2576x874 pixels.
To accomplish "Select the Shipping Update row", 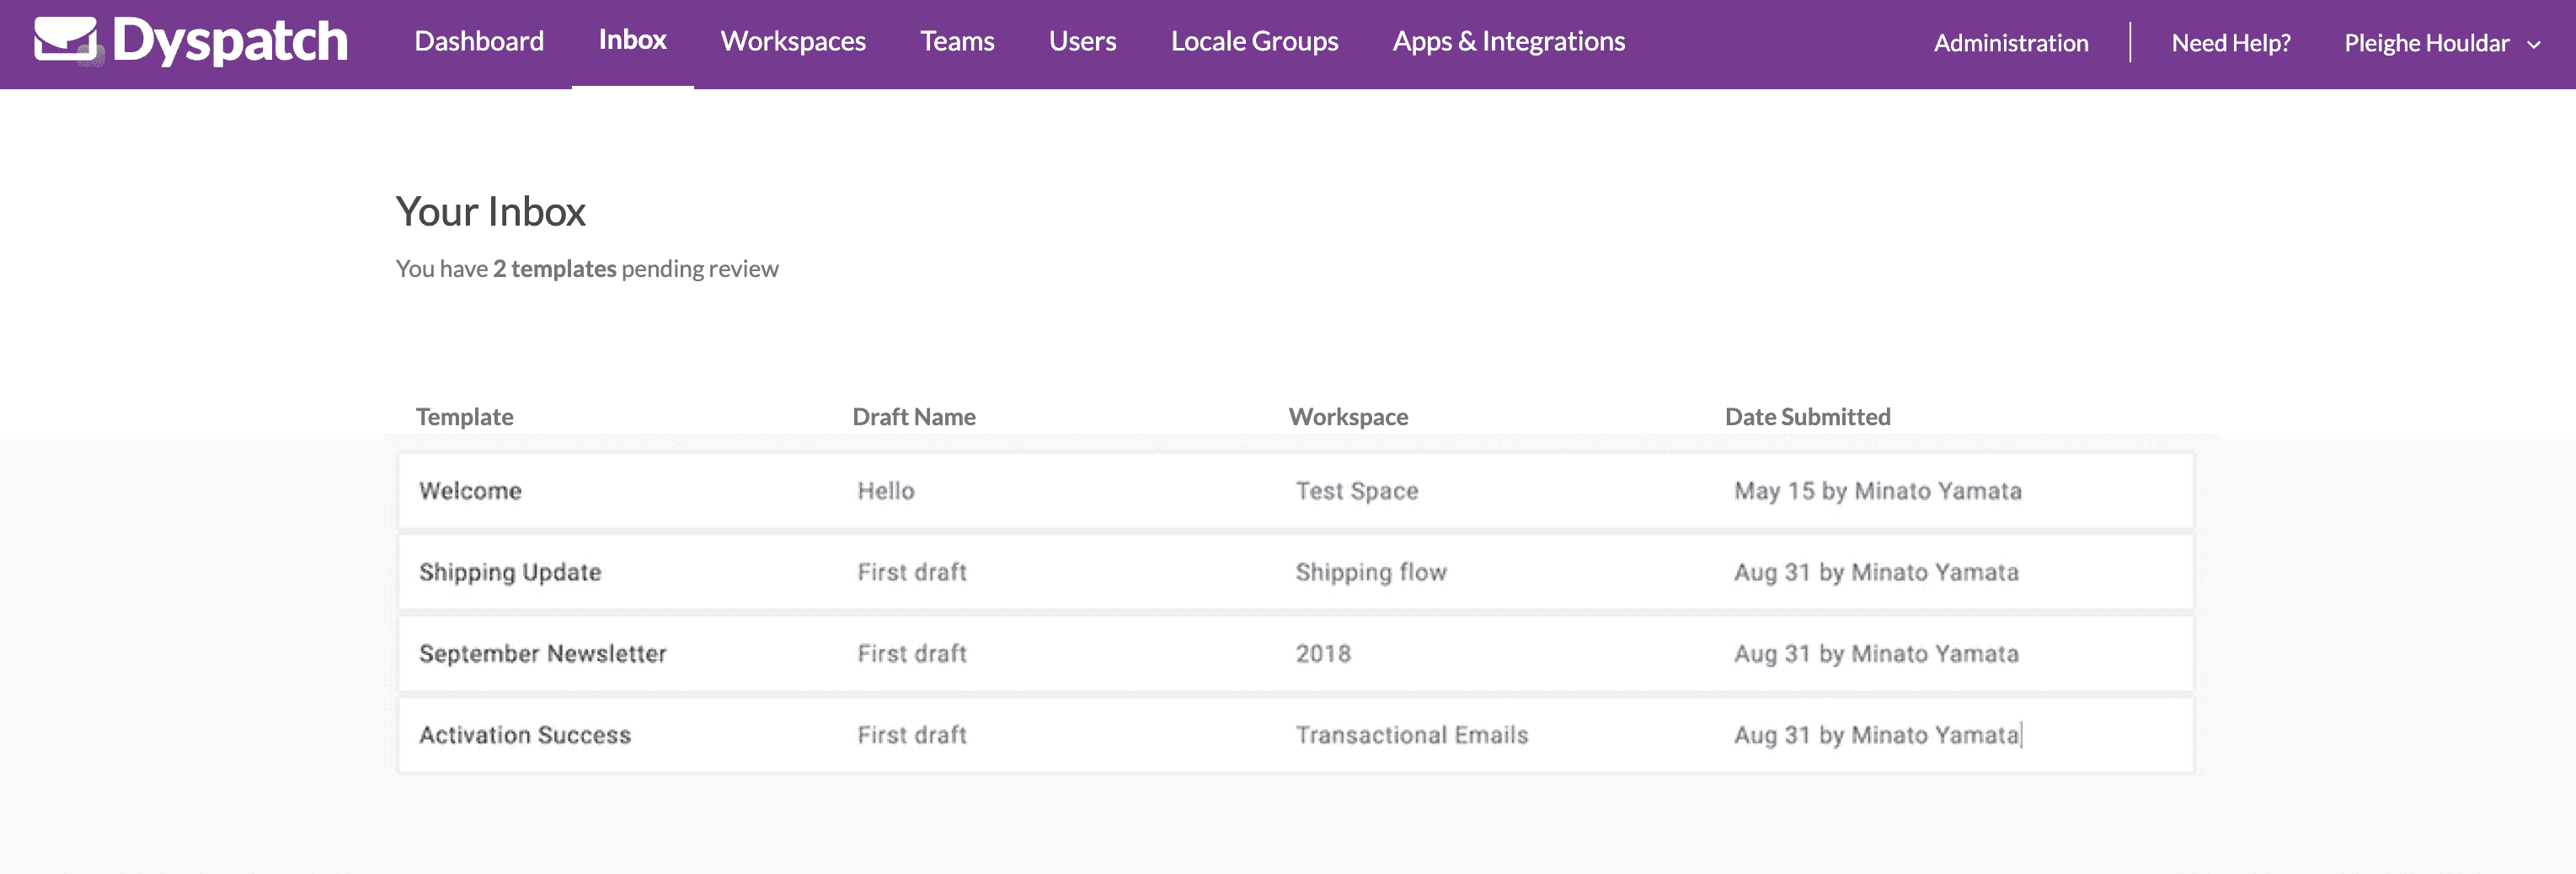I will pos(511,572).
